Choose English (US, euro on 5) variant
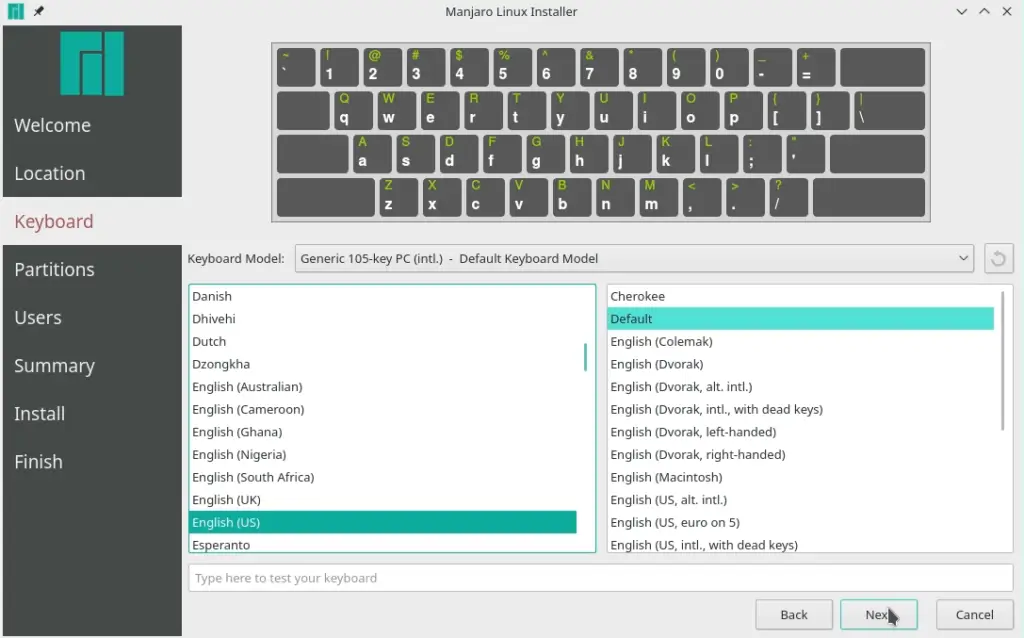Screen dimensions: 1024x638 click(x=801, y=522)
